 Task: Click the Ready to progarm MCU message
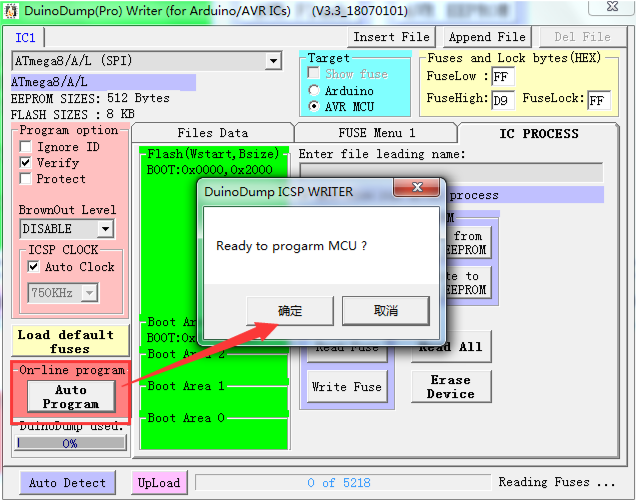[x=291, y=246]
